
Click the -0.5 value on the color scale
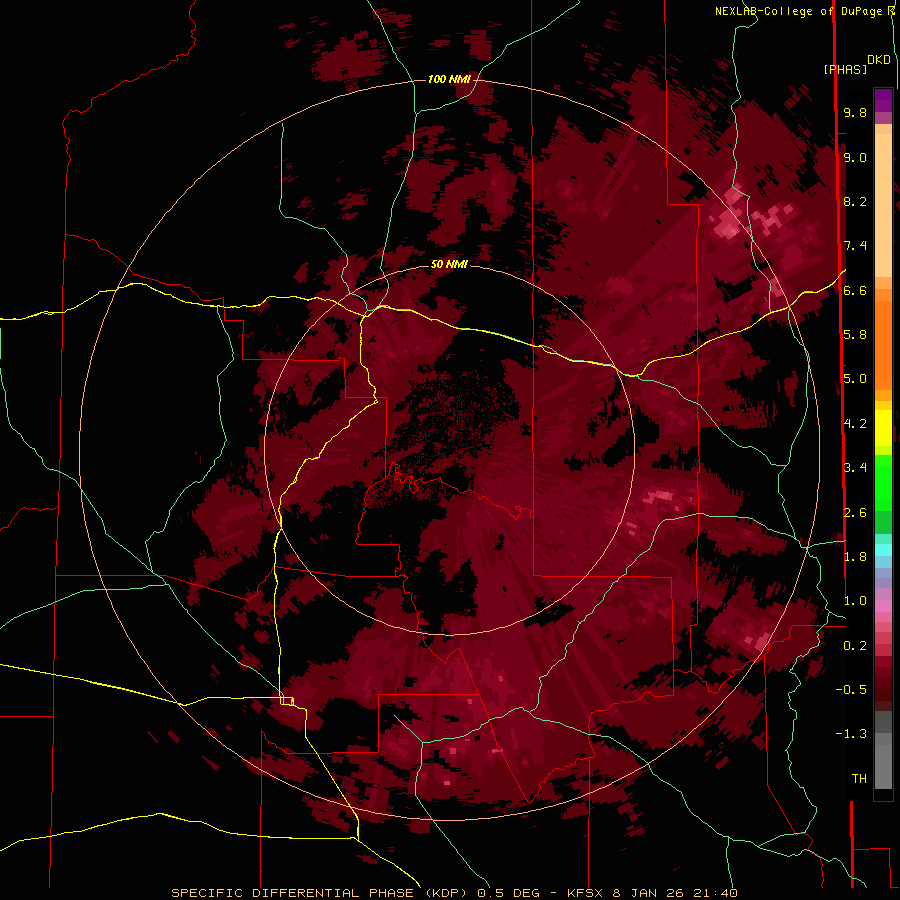(851, 690)
